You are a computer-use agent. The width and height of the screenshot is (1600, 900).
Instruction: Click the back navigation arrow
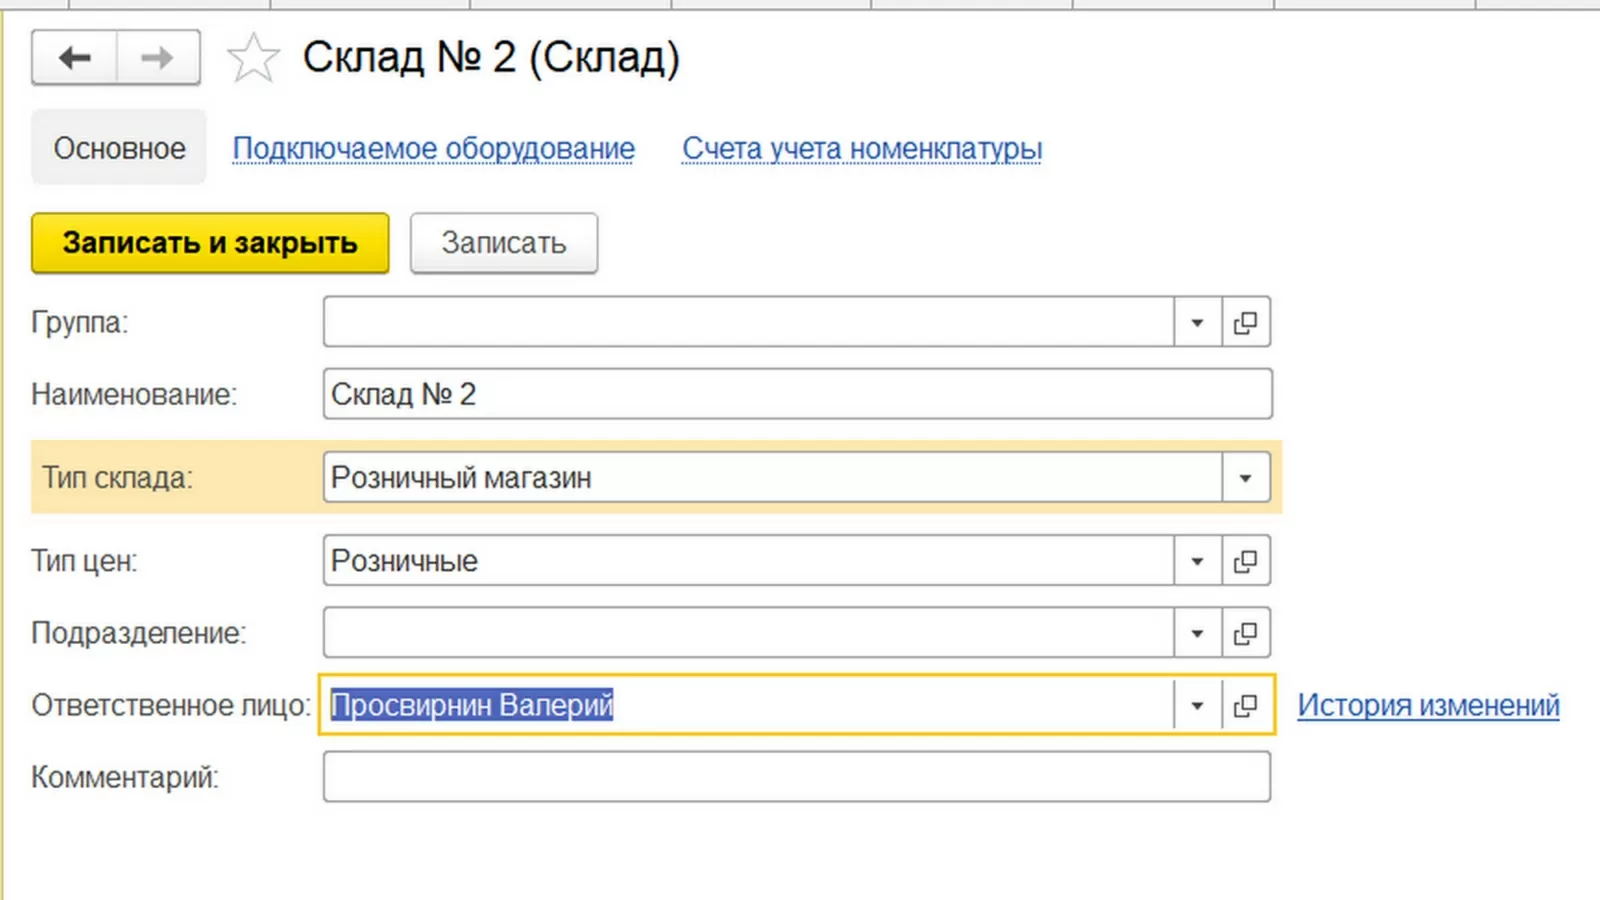(x=75, y=58)
